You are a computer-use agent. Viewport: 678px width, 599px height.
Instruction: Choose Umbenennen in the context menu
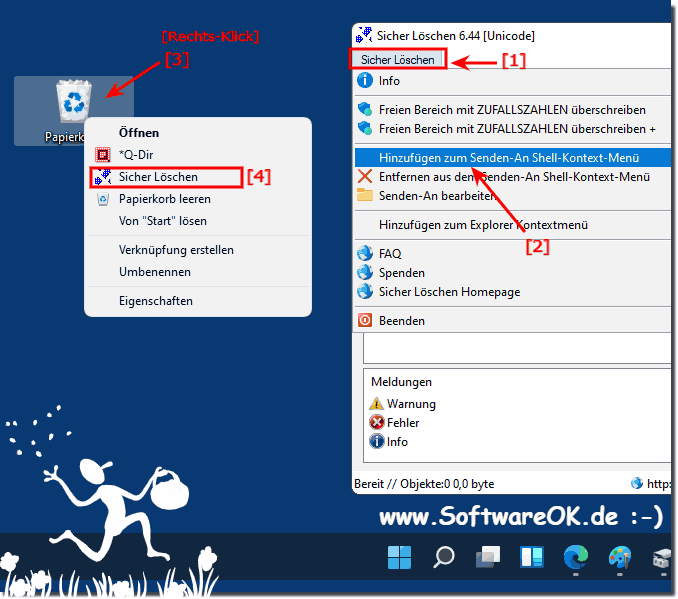click(x=198, y=272)
